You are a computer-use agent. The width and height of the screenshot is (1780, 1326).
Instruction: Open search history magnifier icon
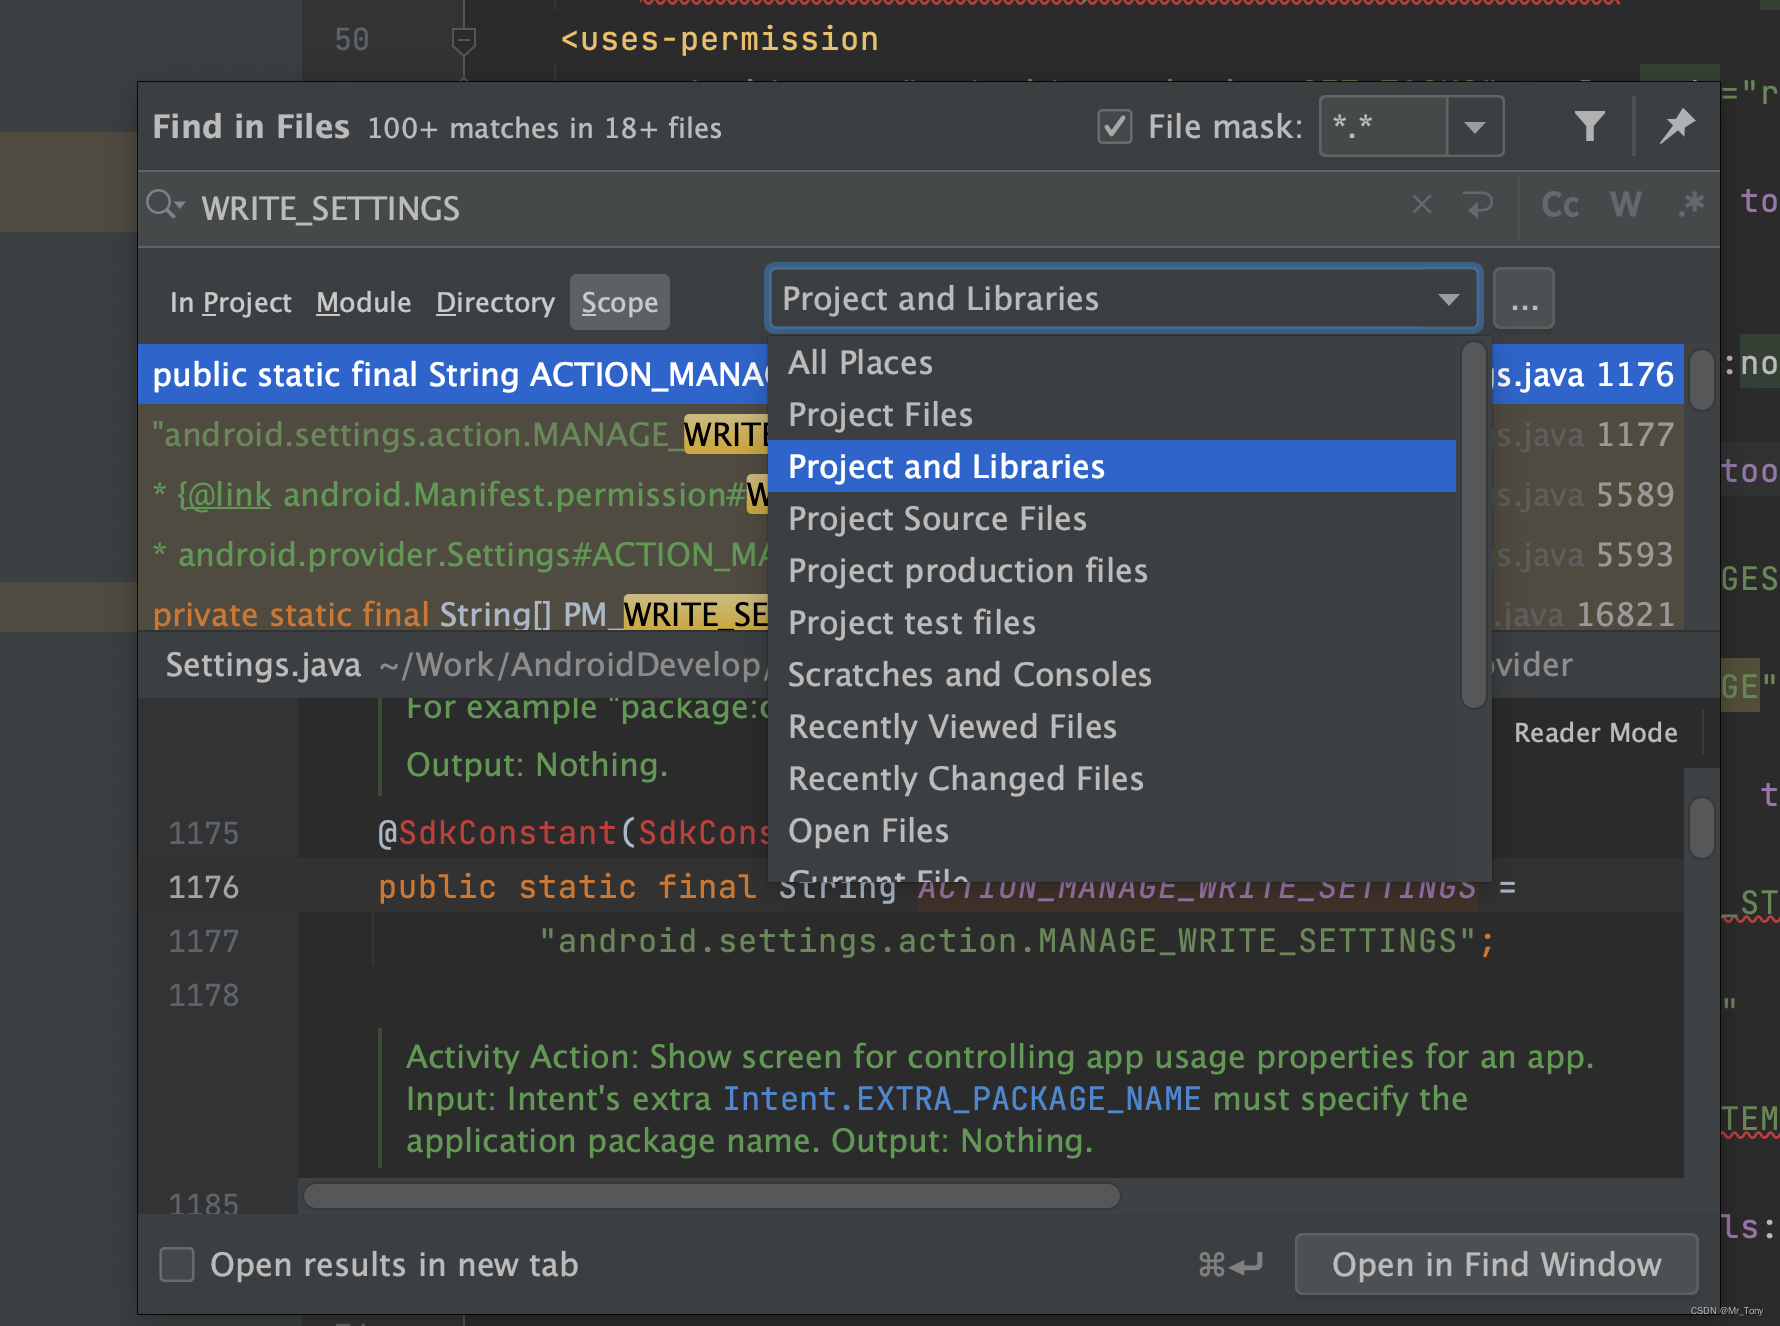[165, 205]
